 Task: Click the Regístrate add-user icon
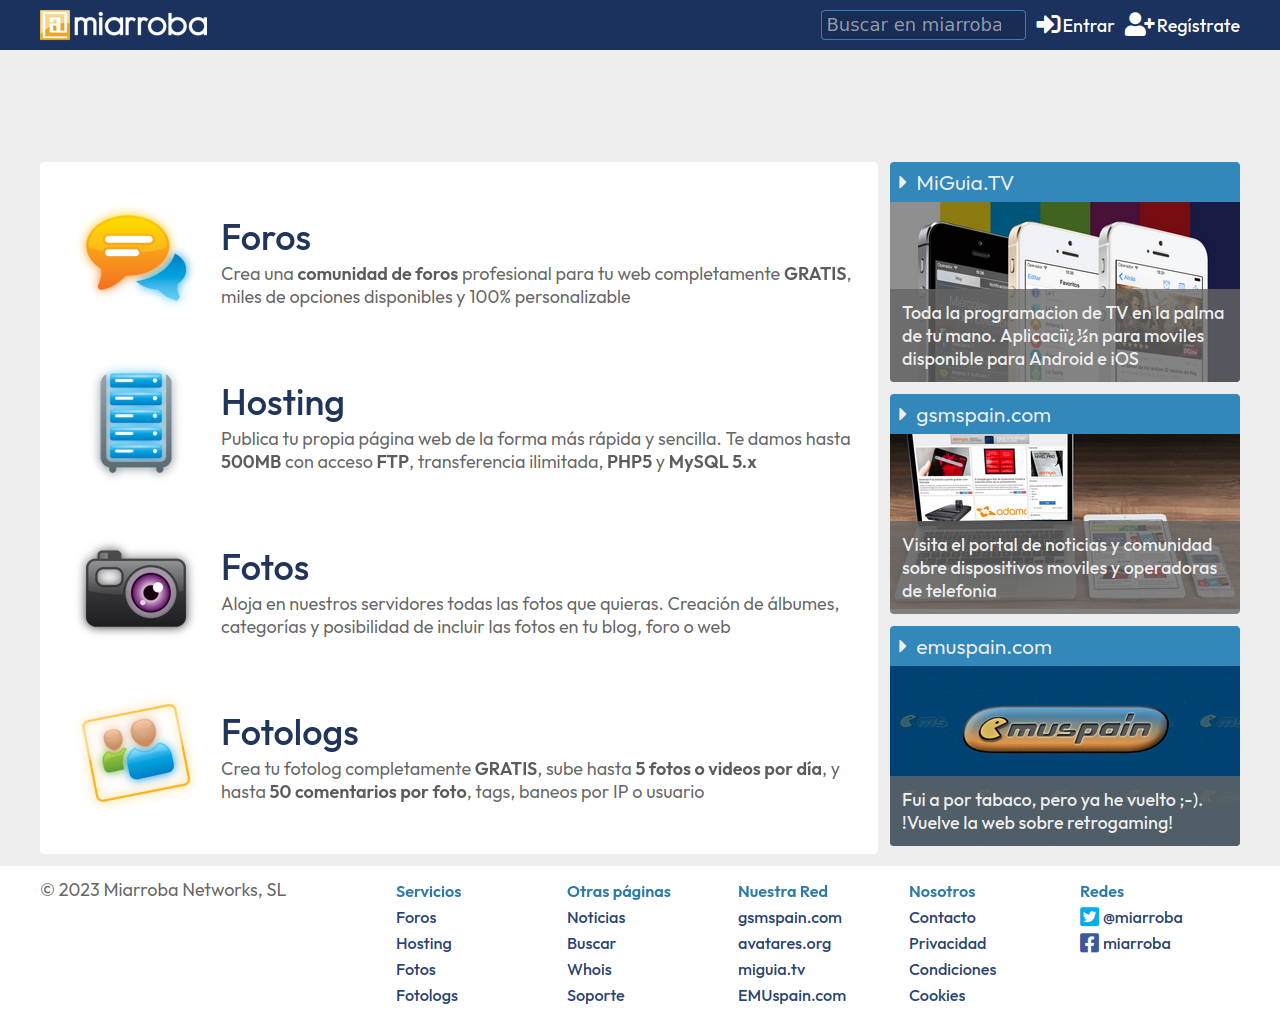tap(1139, 25)
